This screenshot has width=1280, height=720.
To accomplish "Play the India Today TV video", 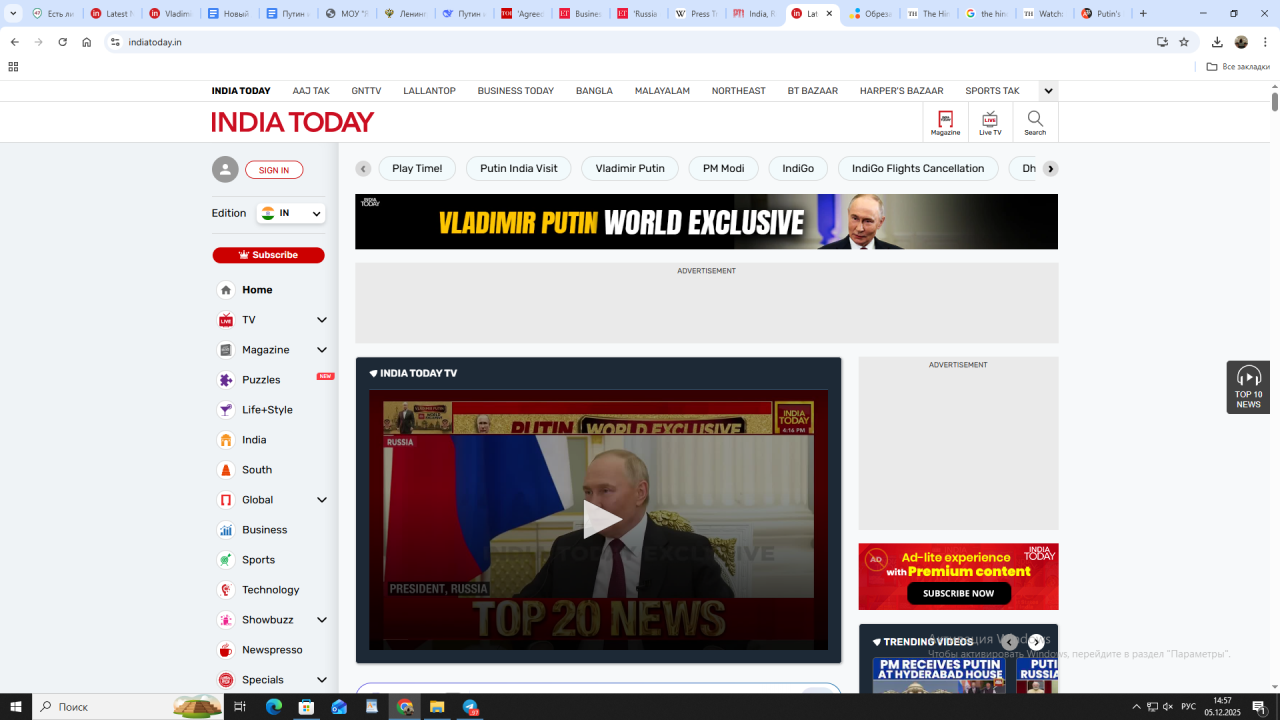I will [x=599, y=519].
